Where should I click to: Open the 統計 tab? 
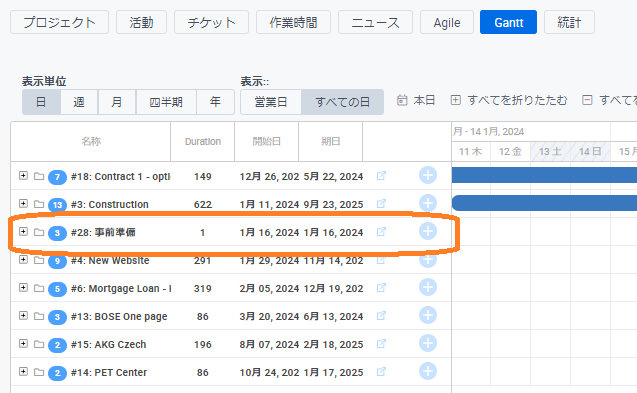coord(569,22)
